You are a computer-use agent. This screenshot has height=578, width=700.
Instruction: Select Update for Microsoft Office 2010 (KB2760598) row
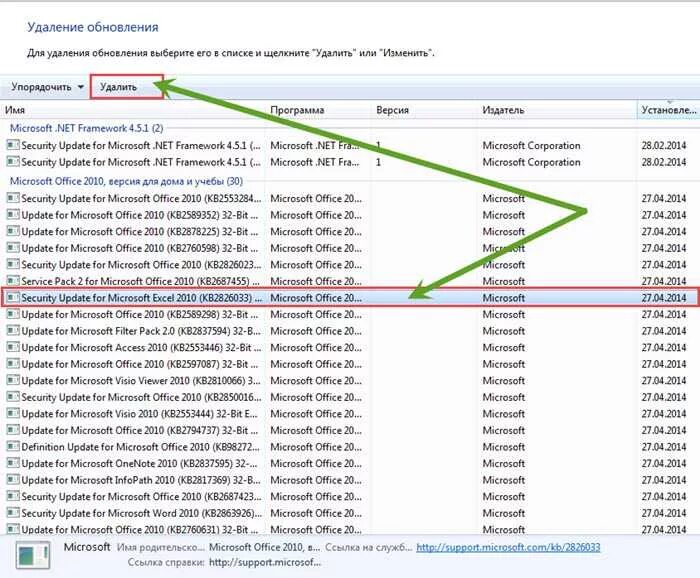(x=350, y=248)
